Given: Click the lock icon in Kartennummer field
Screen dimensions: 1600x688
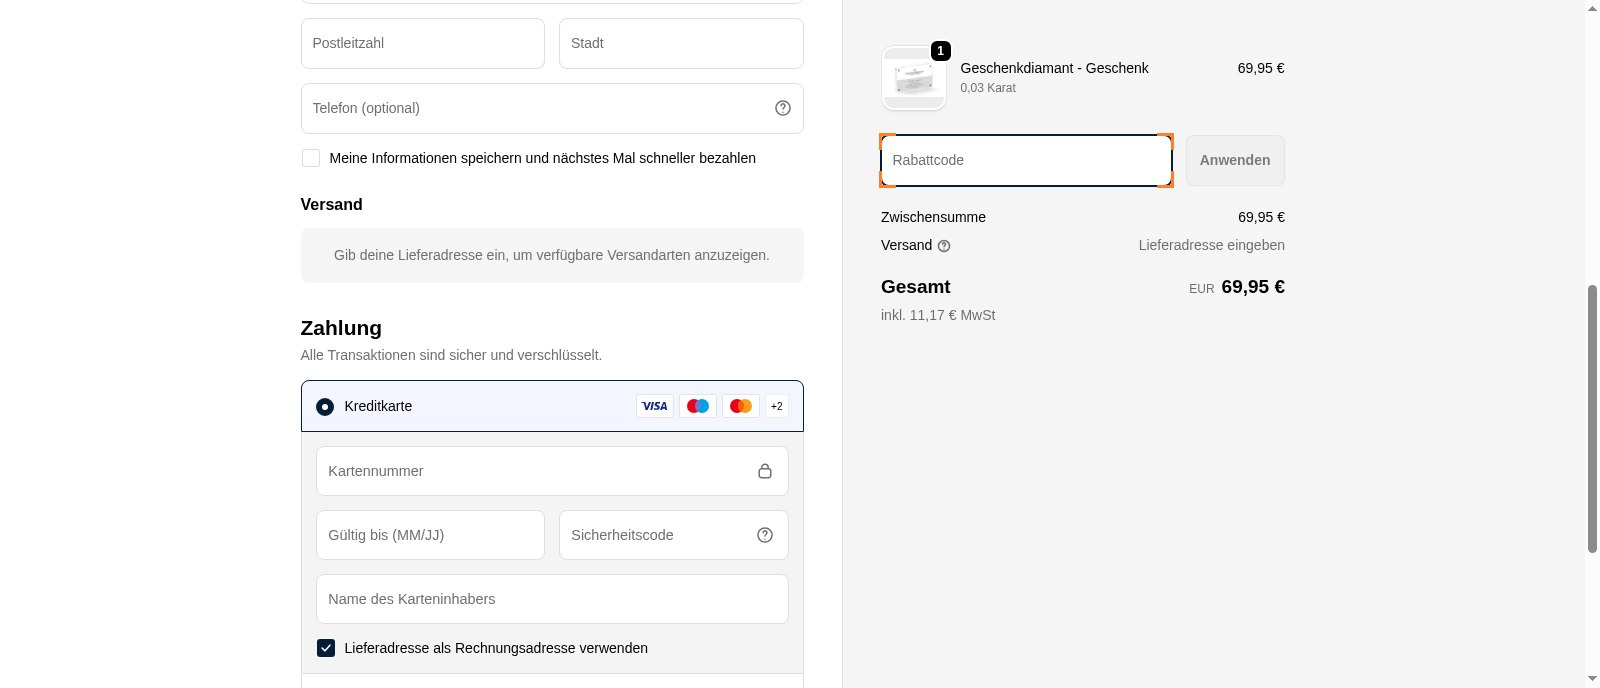Looking at the screenshot, I should pyautogui.click(x=765, y=471).
